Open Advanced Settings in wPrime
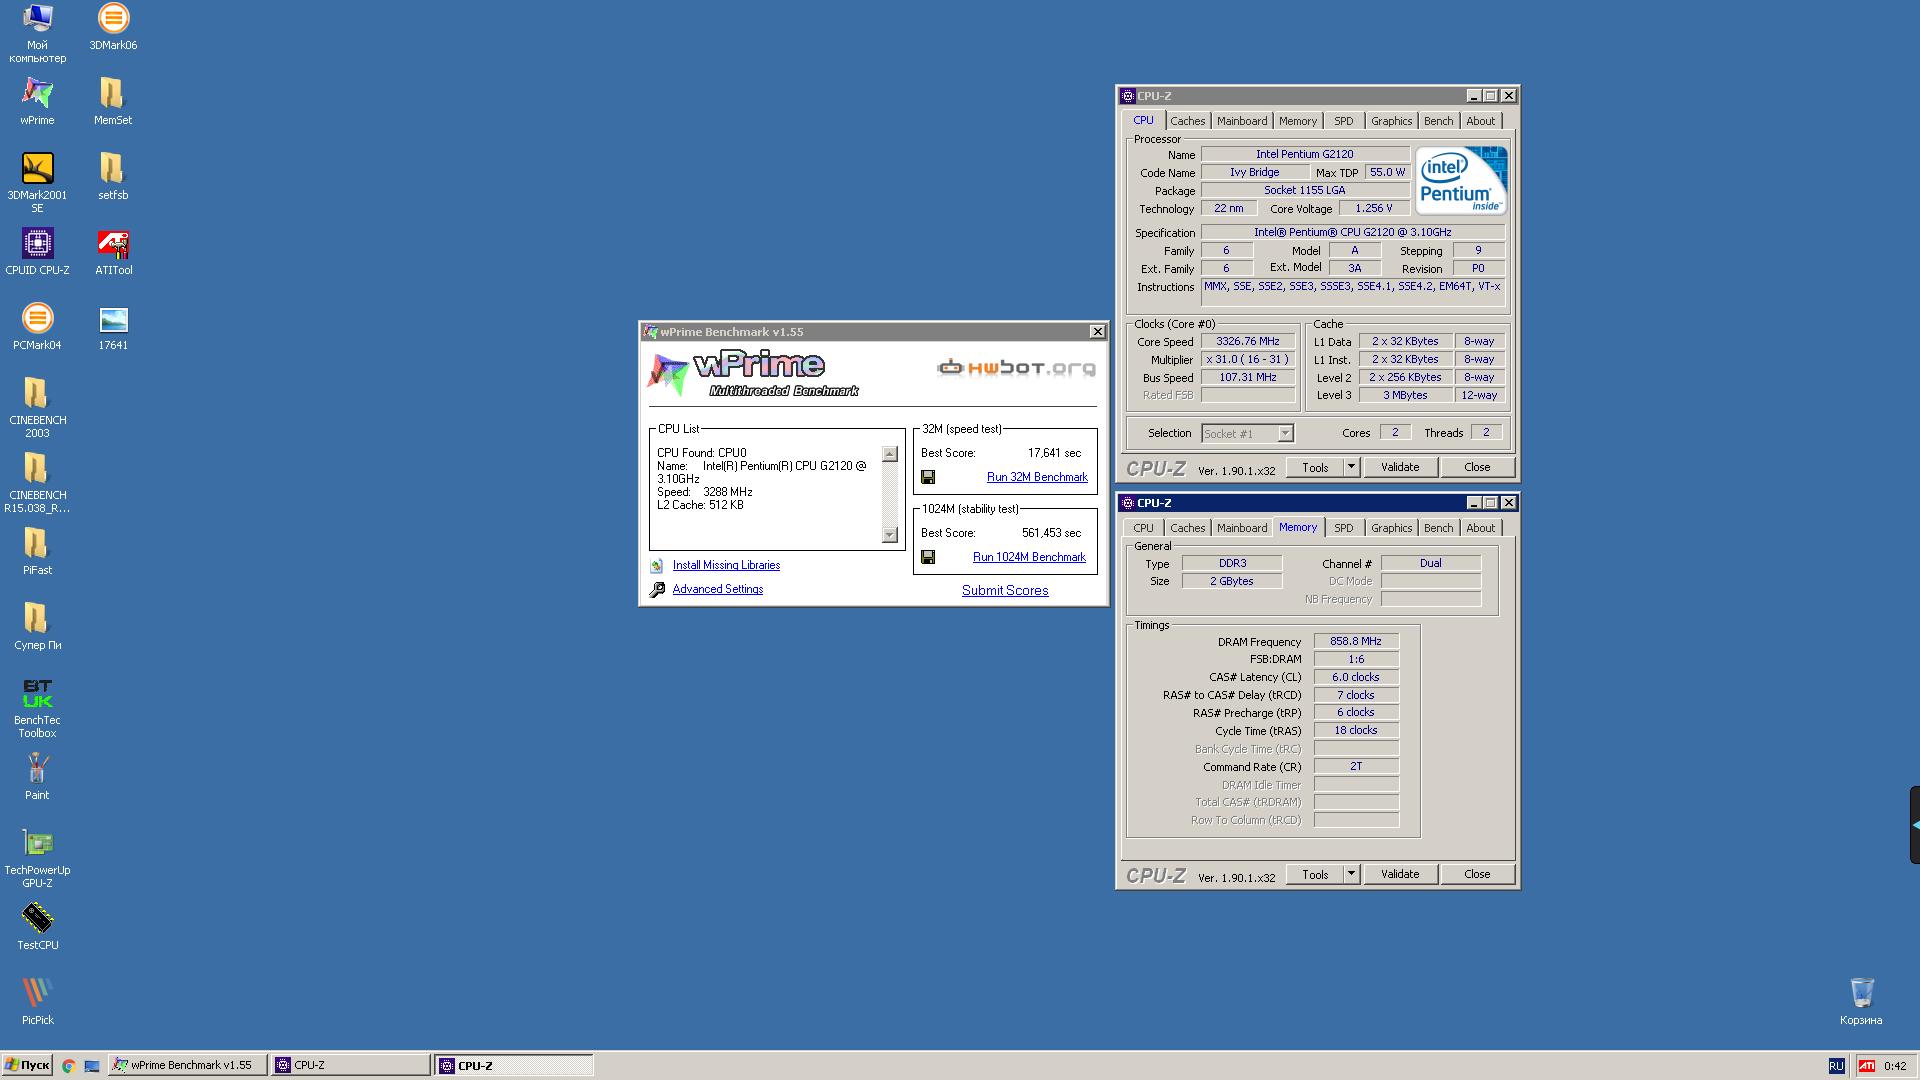 click(x=717, y=589)
